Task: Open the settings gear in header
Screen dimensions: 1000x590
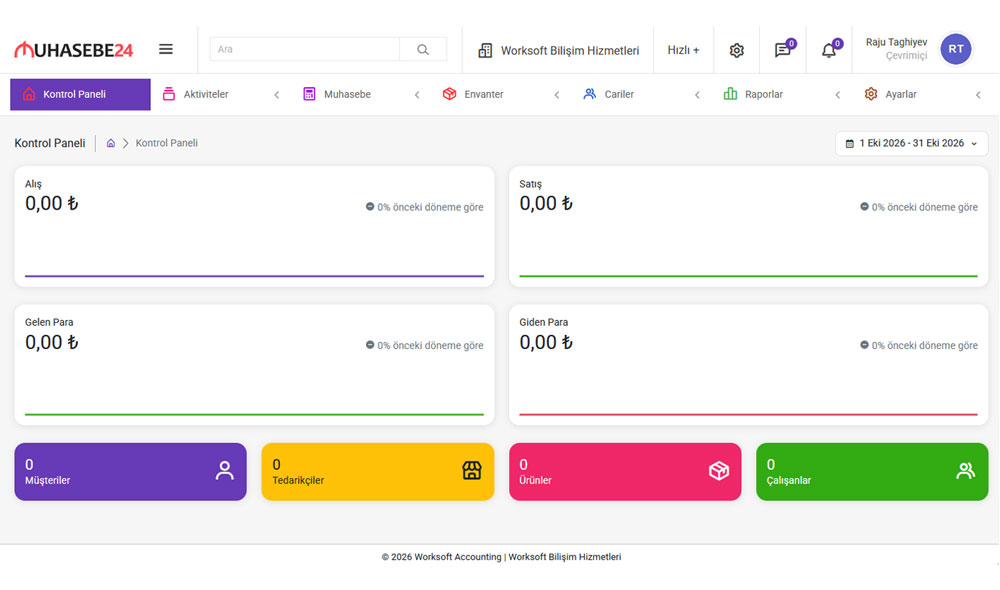Action: tap(737, 50)
